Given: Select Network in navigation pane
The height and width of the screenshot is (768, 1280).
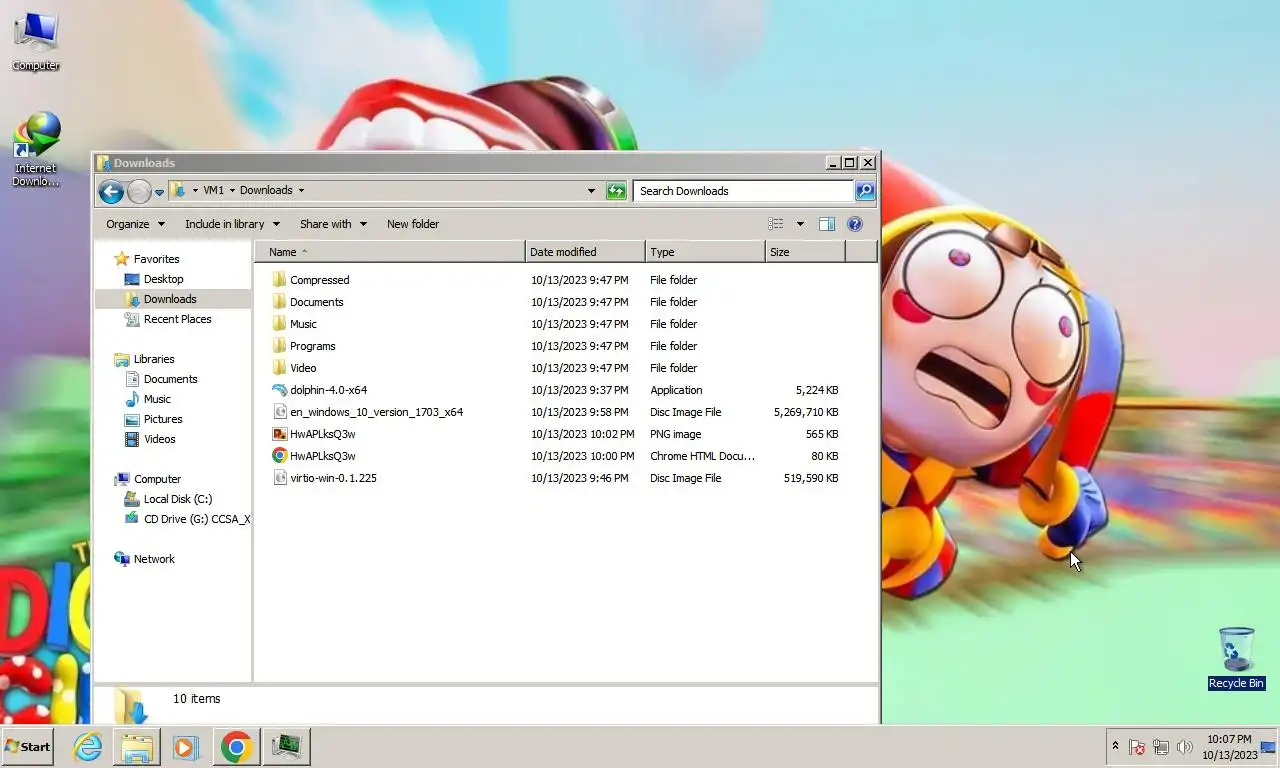Looking at the screenshot, I should 154,559.
